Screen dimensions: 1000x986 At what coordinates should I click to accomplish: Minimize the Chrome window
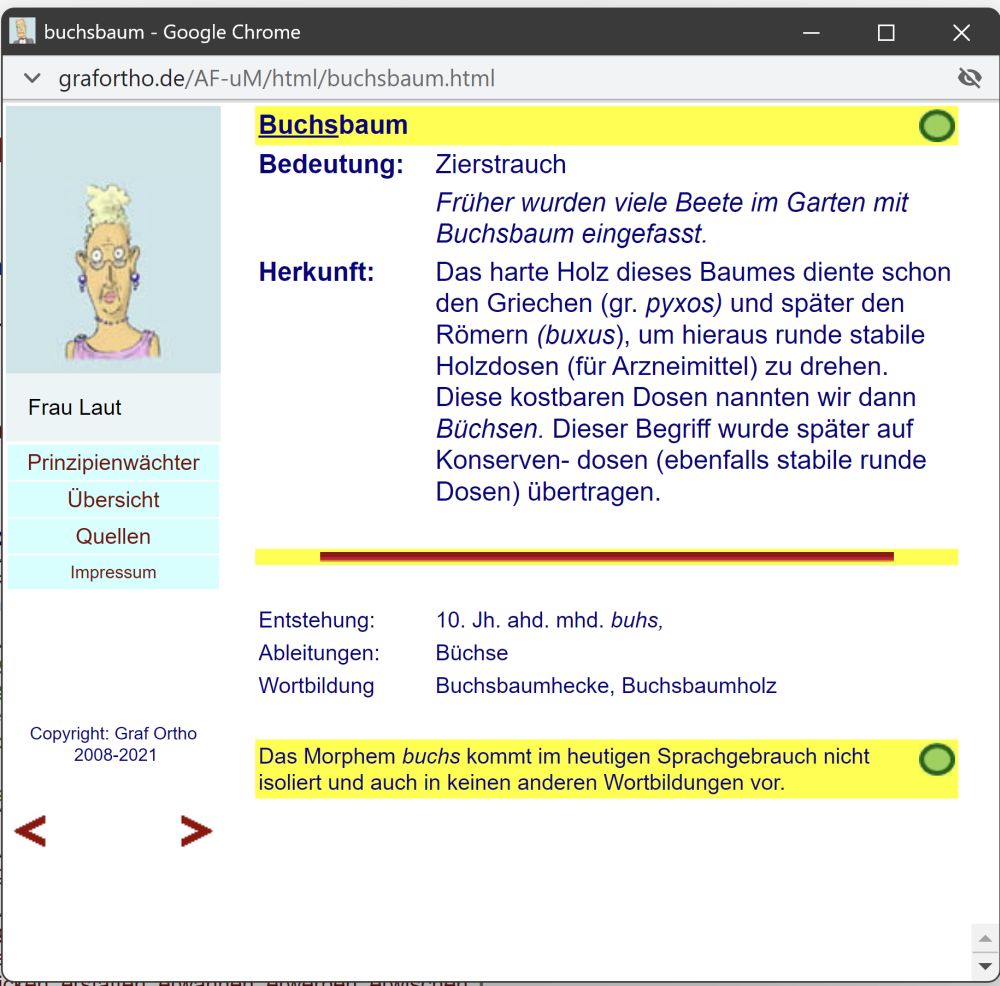pos(809,33)
